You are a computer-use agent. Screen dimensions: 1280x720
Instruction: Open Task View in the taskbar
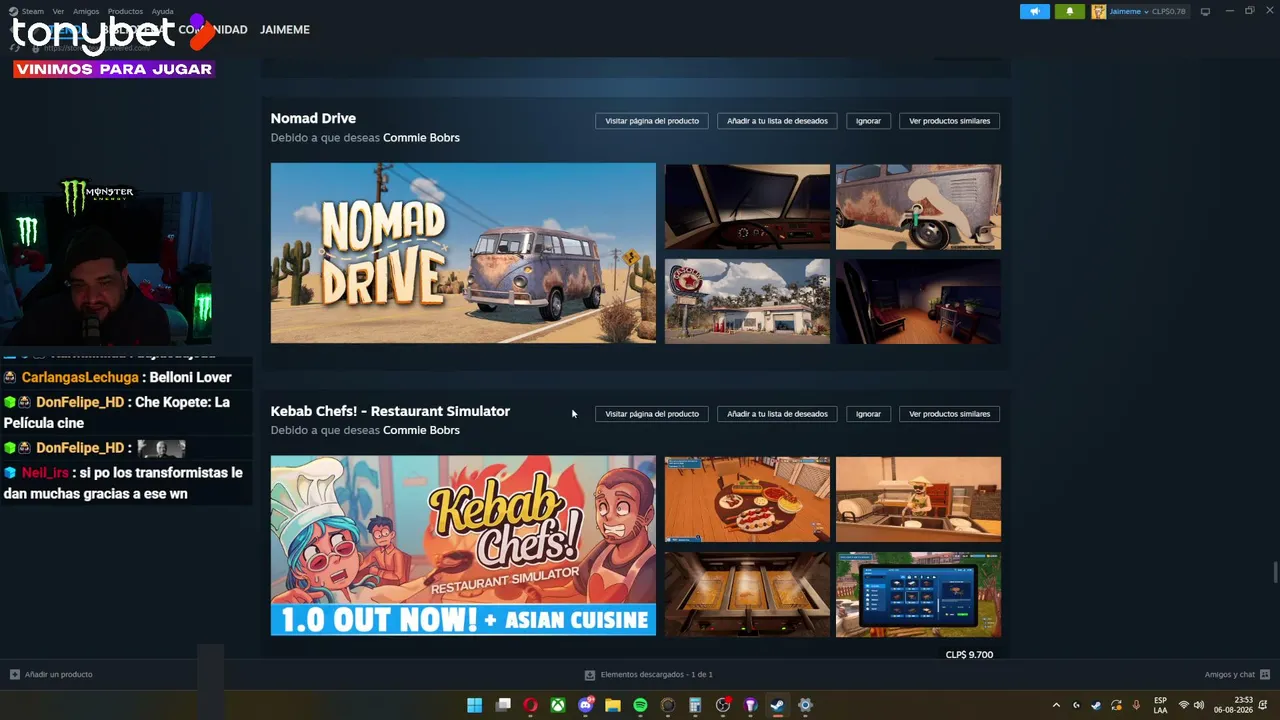click(503, 705)
